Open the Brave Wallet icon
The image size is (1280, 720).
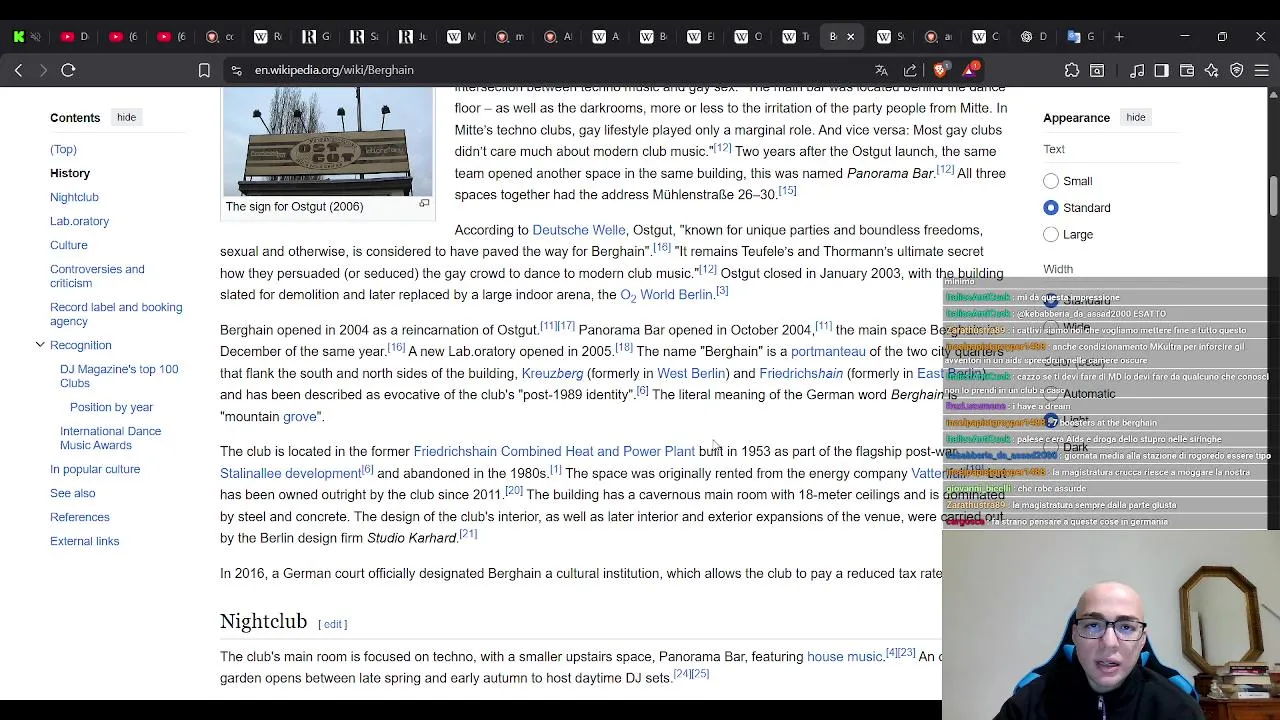pyautogui.click(x=1187, y=70)
